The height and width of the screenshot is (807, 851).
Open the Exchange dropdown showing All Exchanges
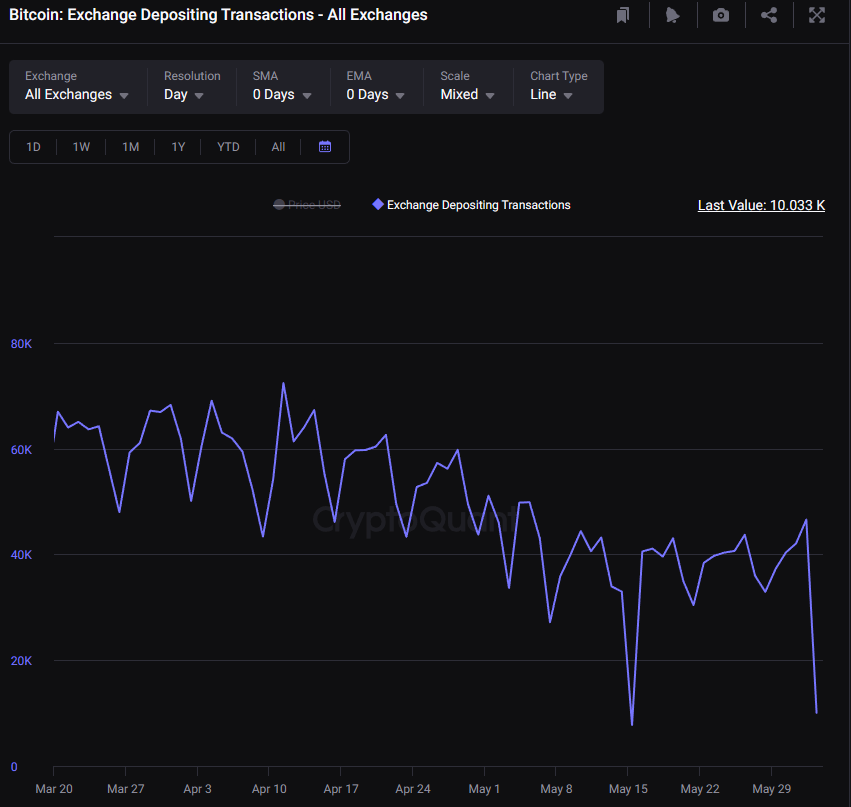(77, 87)
